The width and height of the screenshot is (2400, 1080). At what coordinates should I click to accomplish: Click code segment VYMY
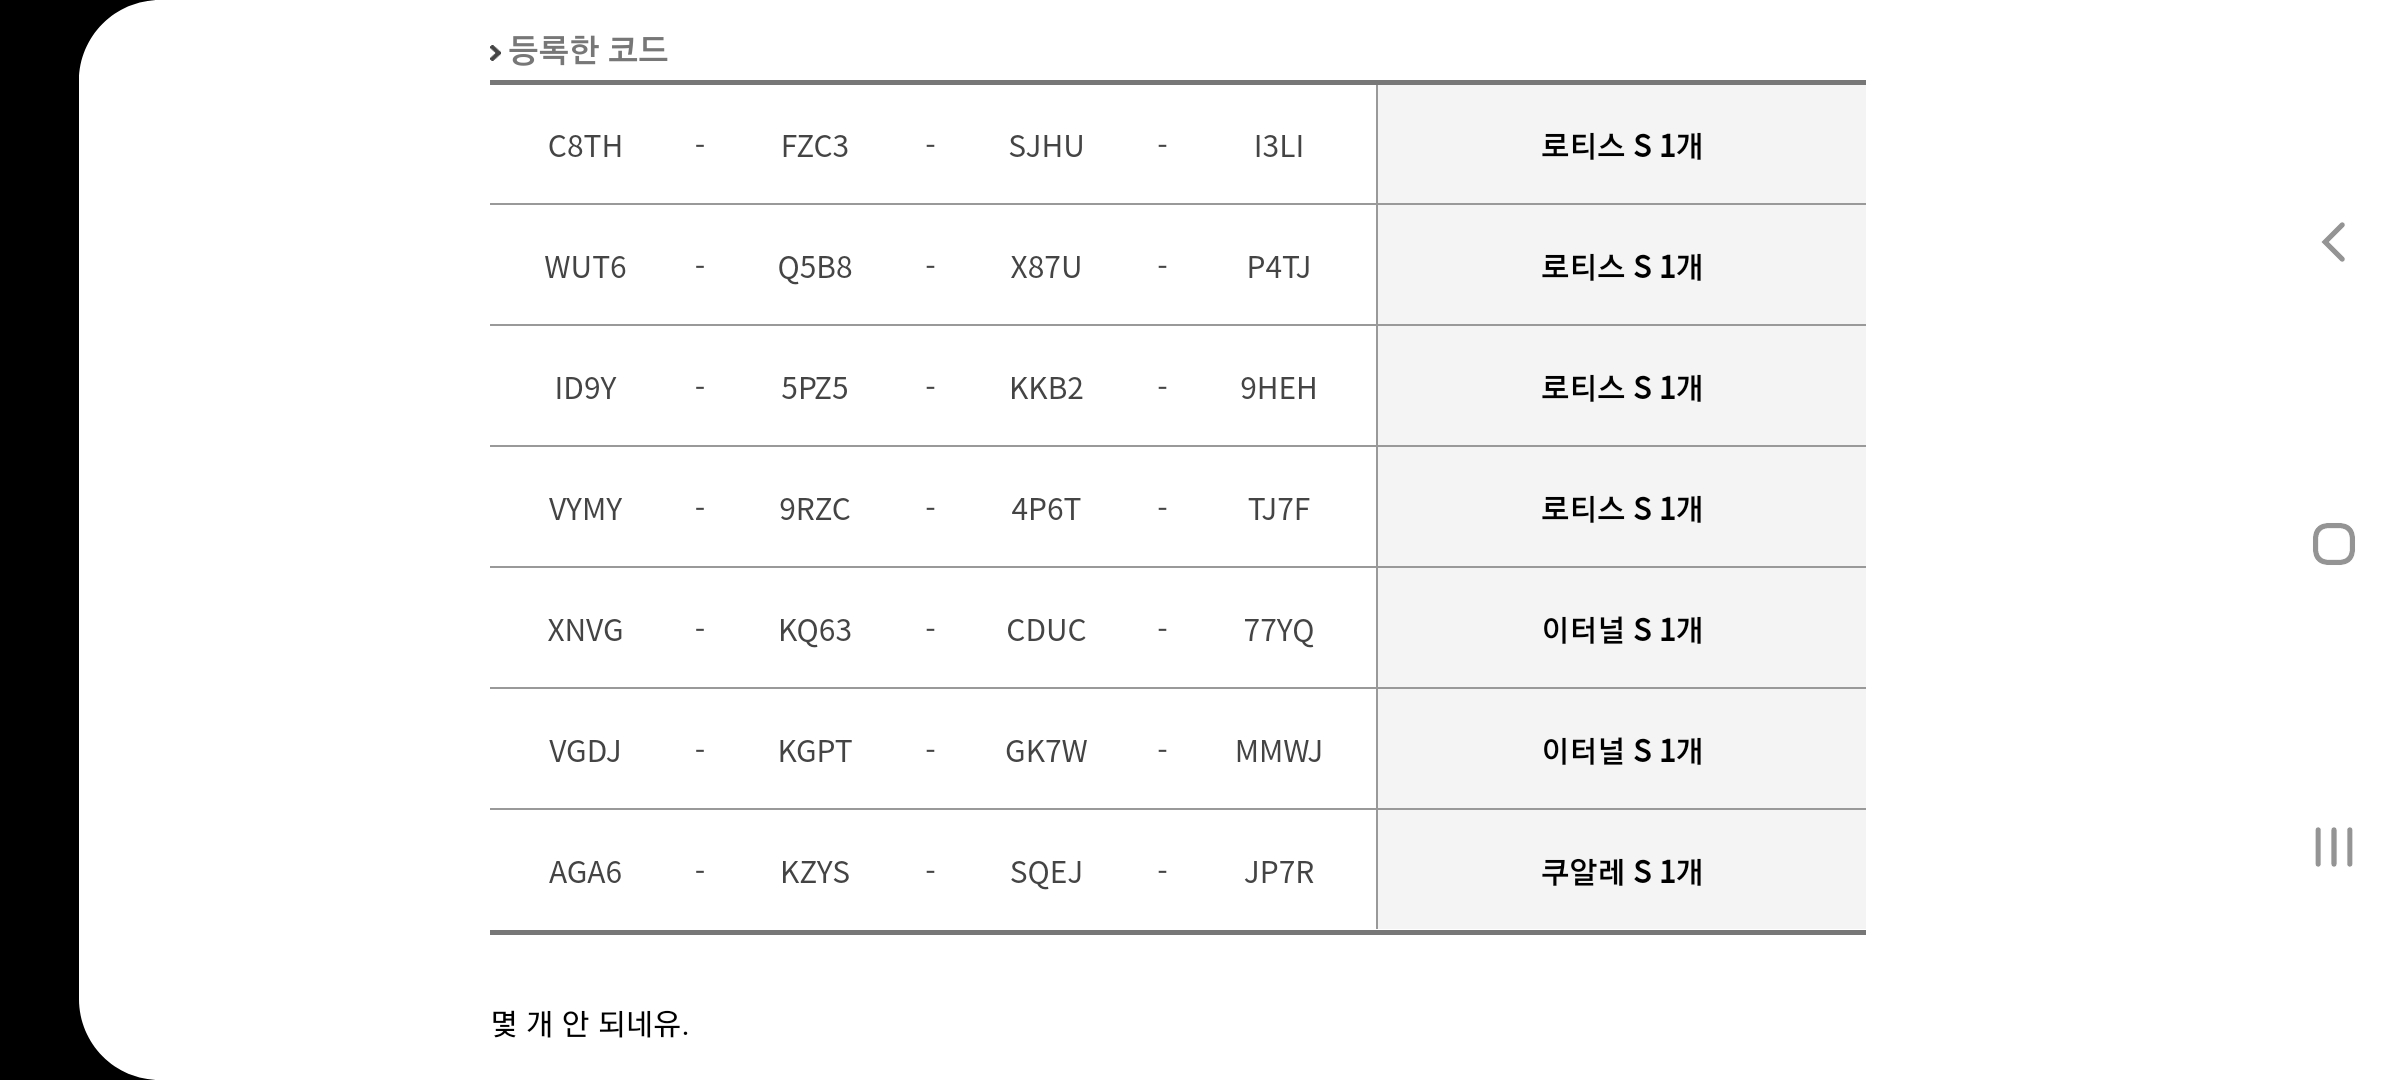[x=585, y=509]
